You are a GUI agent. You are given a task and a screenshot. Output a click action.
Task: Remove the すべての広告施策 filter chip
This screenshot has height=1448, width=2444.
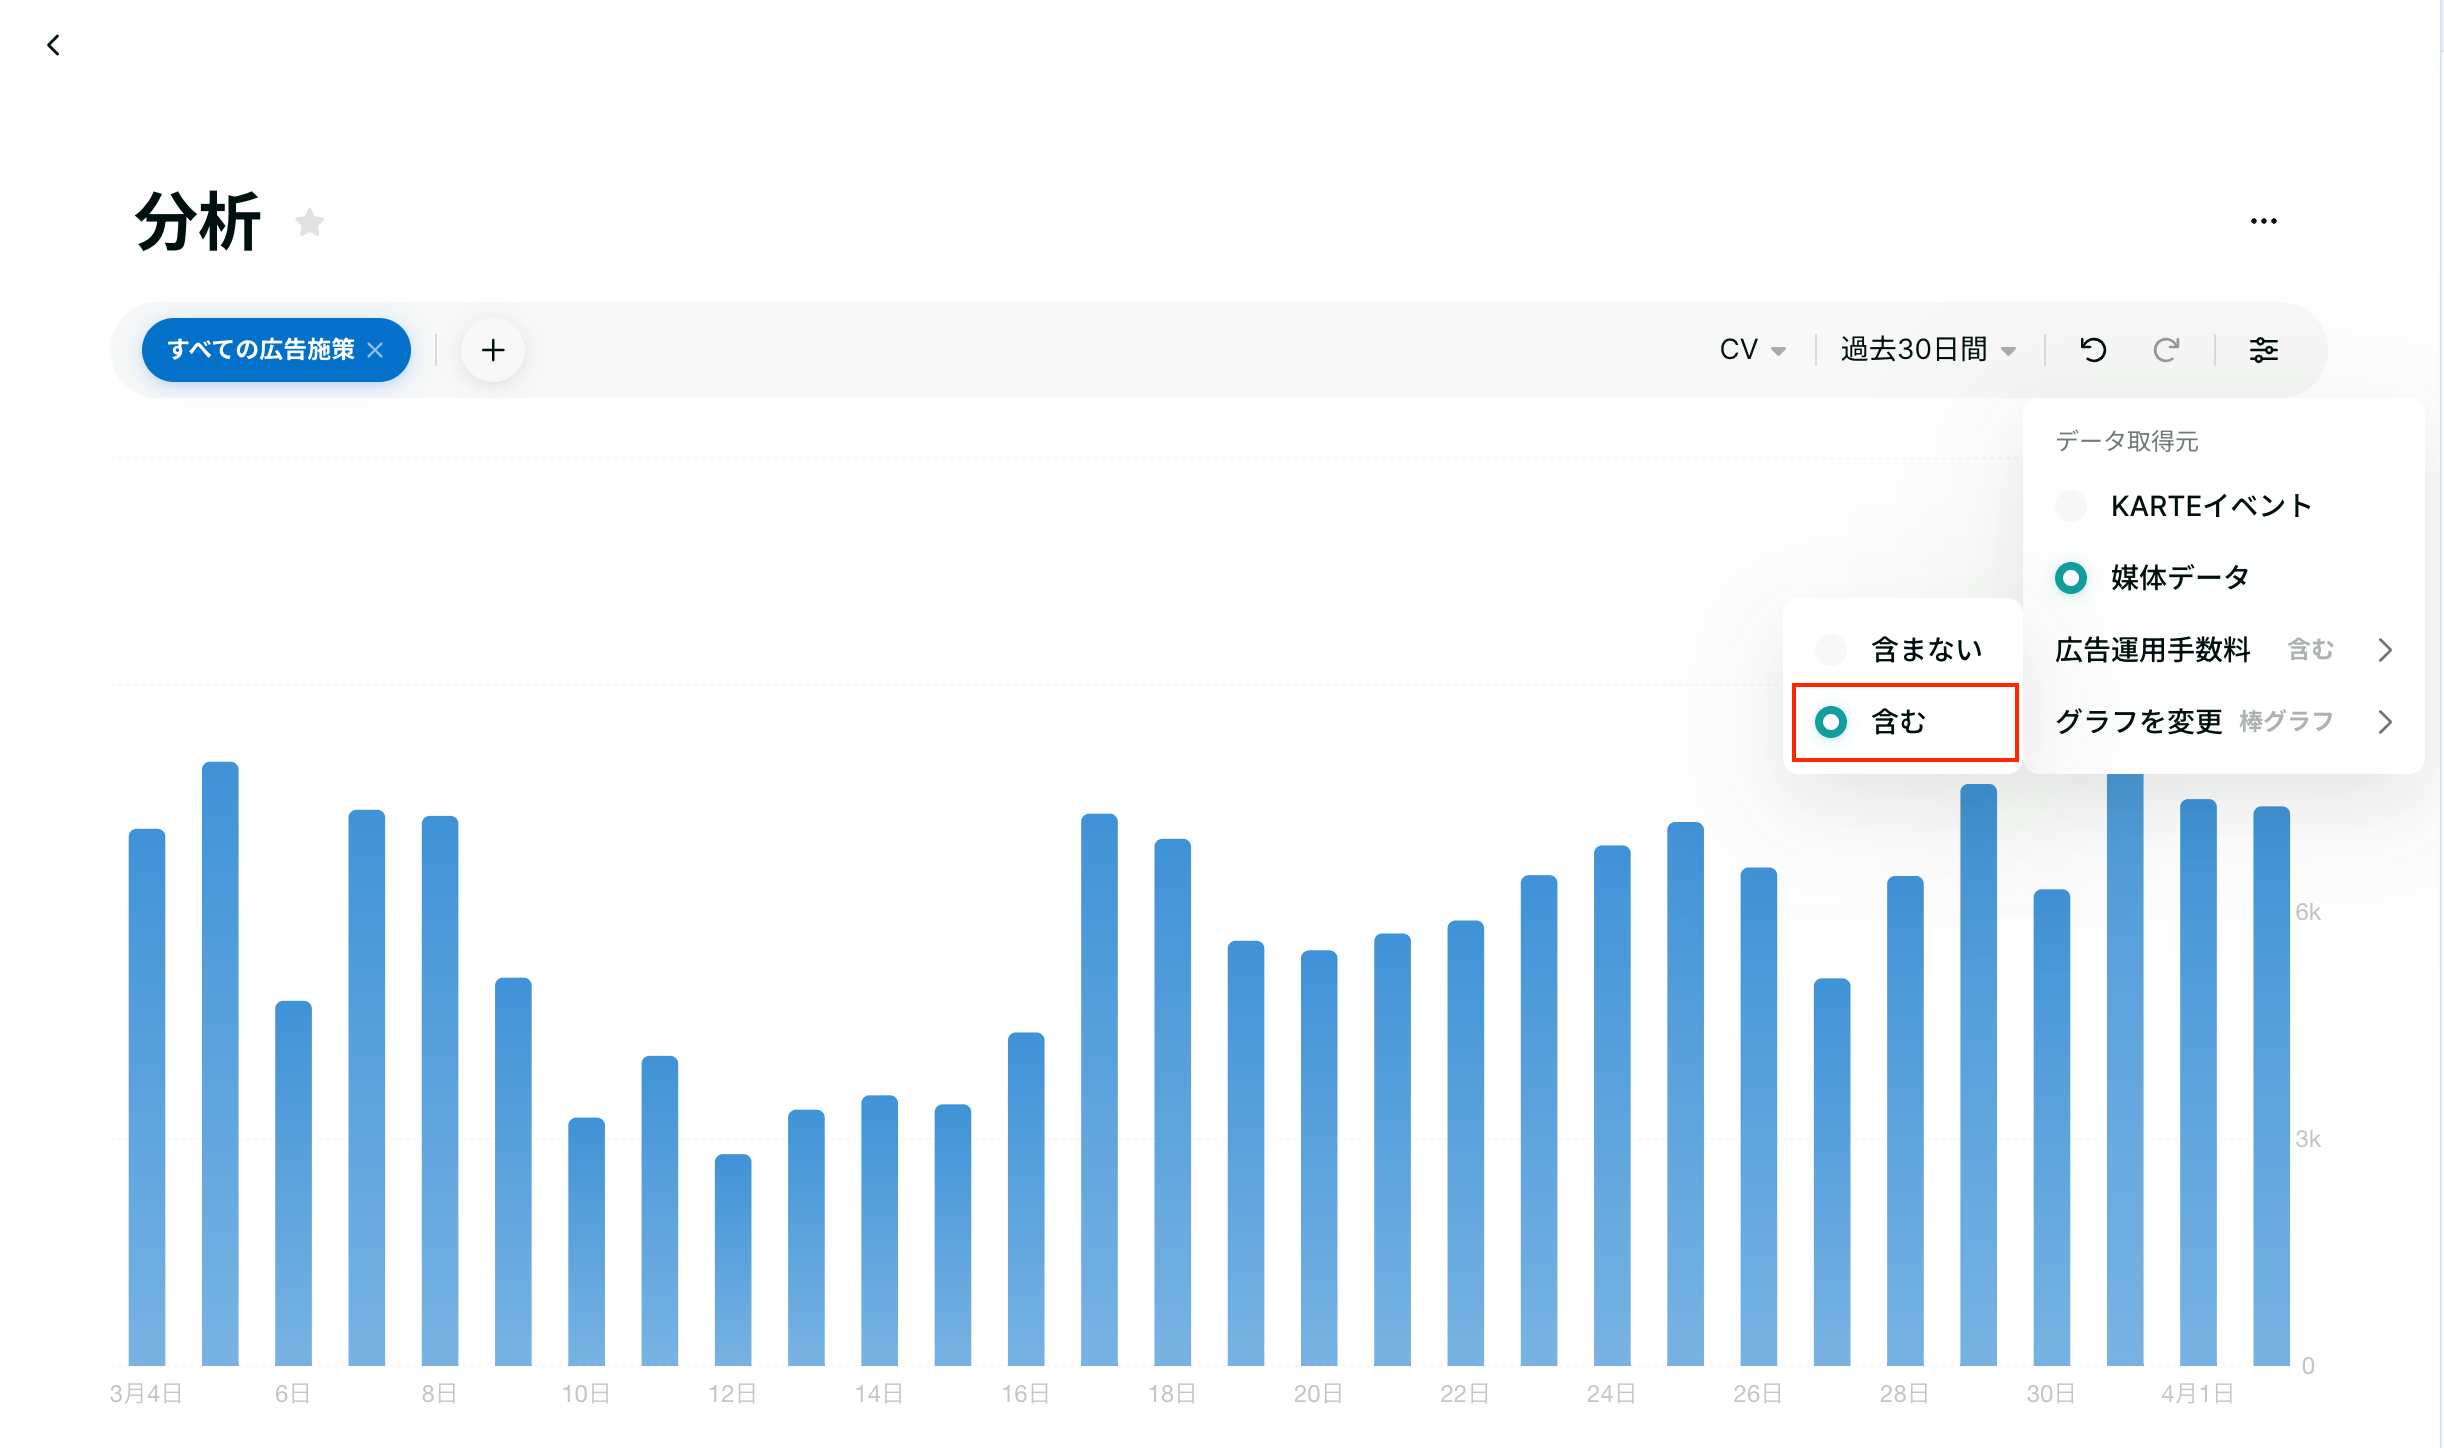(x=376, y=350)
